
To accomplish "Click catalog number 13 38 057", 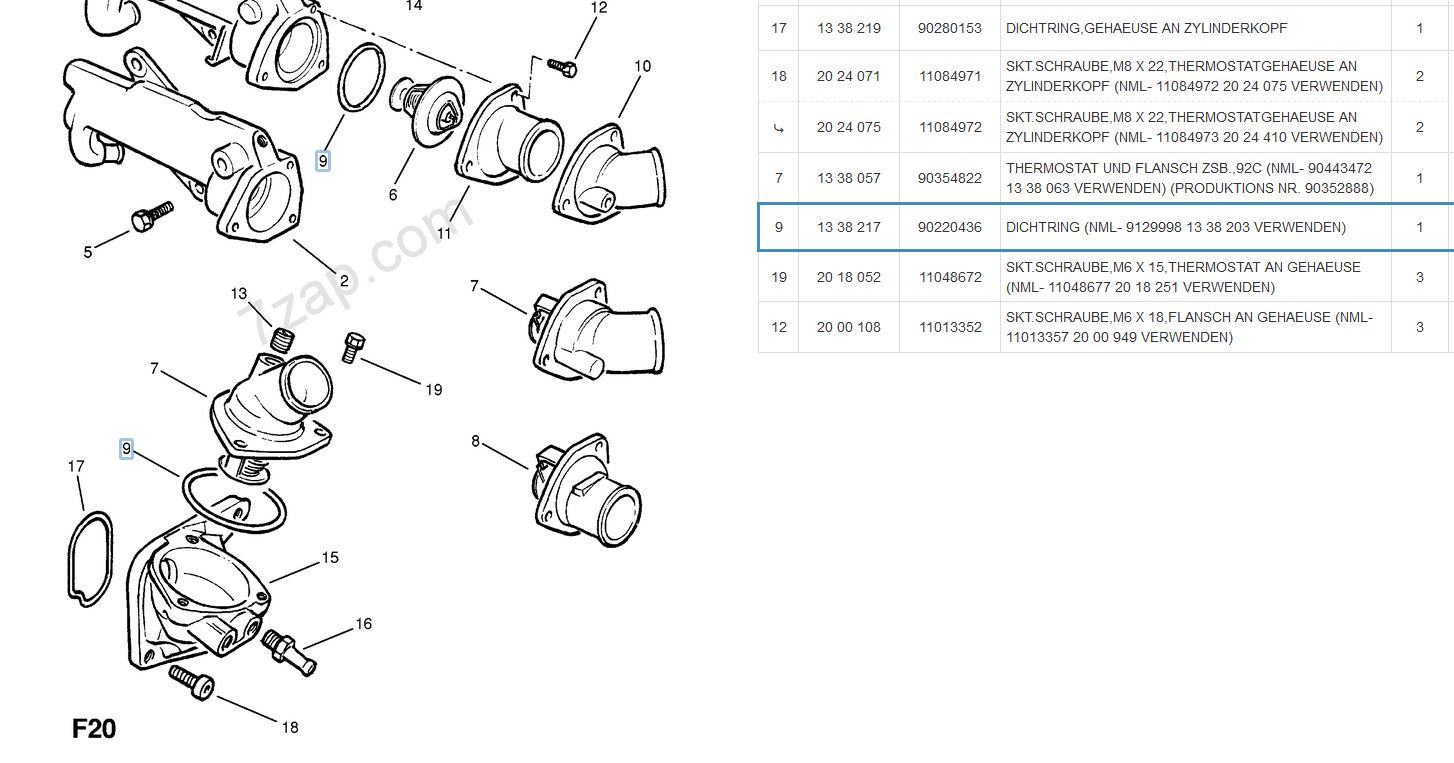I will coord(848,178).
